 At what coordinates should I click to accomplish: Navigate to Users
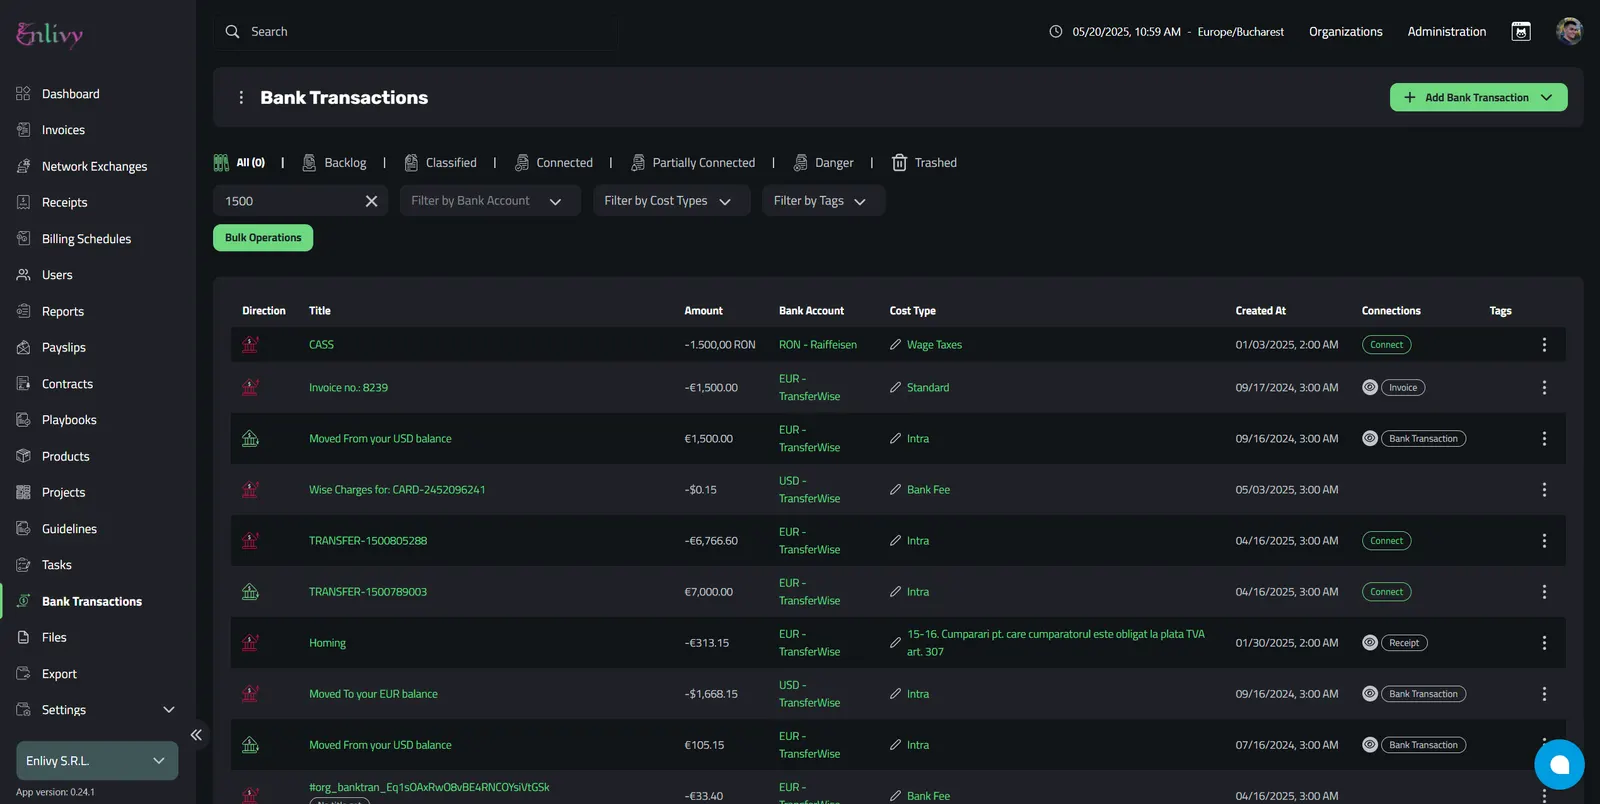tap(57, 275)
